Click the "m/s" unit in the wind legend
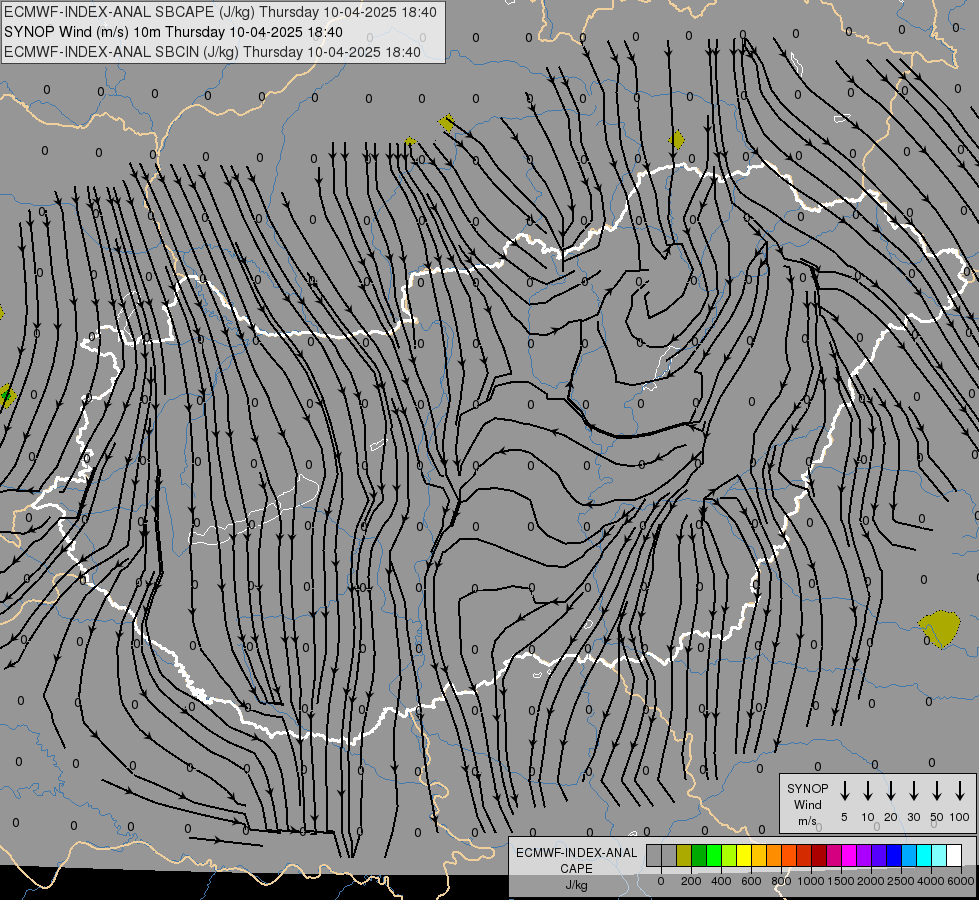The height and width of the screenshot is (900, 979). (x=807, y=821)
